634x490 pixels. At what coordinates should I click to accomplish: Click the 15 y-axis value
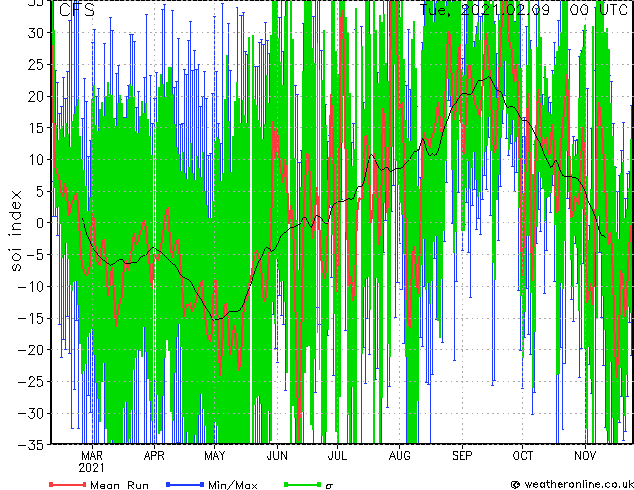coord(36,128)
